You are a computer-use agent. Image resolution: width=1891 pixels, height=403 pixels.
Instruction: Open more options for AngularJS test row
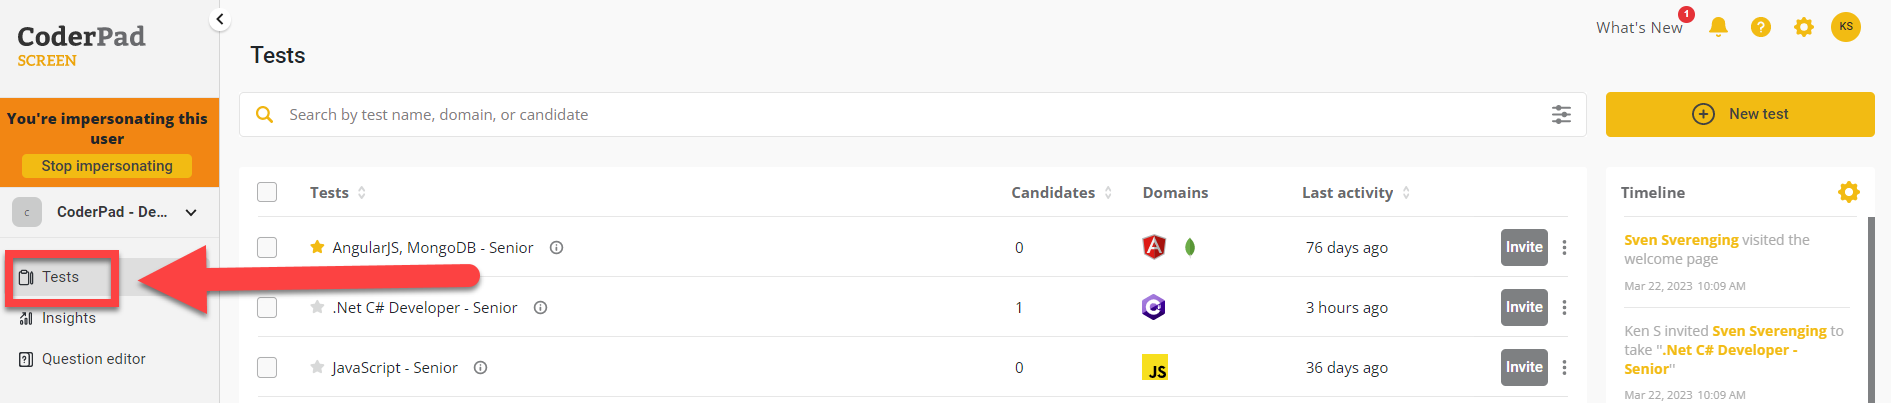1565,248
